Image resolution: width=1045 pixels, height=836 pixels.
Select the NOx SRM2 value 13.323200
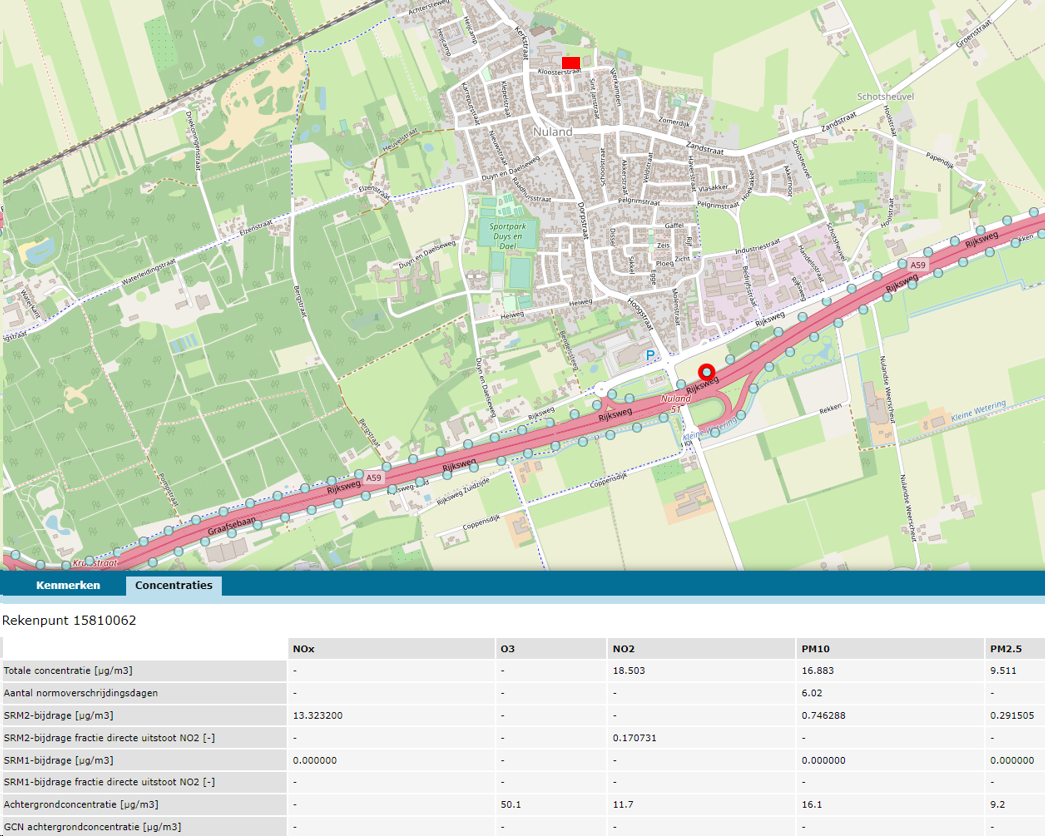pos(318,715)
